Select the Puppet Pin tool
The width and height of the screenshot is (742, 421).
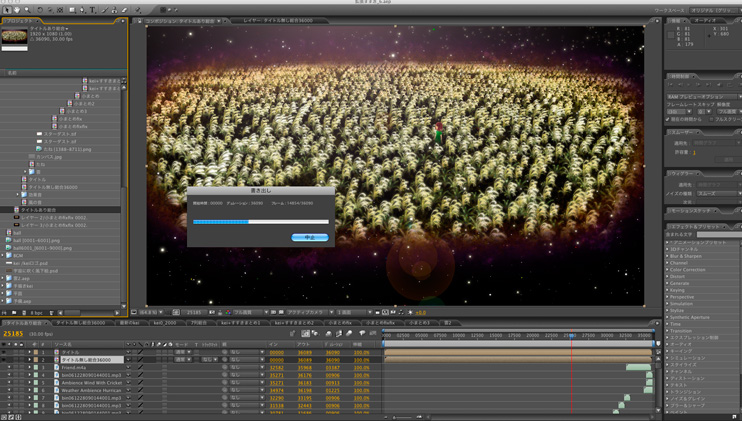[138, 10]
